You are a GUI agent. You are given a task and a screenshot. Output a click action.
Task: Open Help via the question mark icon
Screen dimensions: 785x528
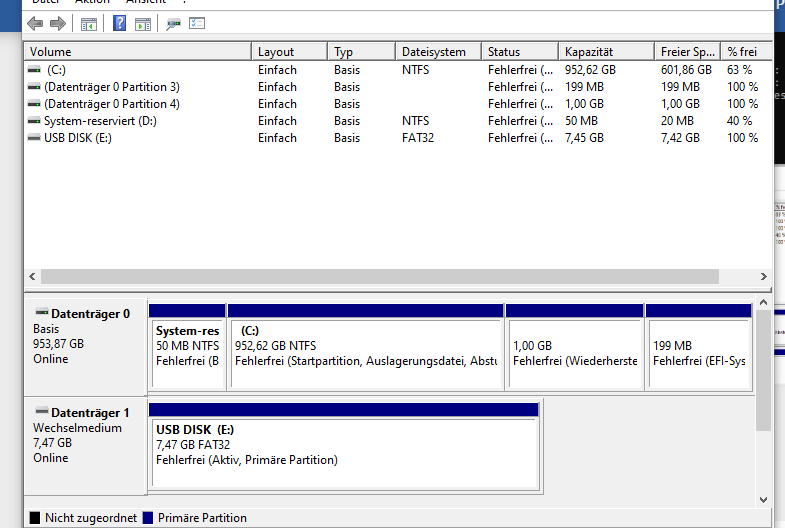click(x=120, y=23)
